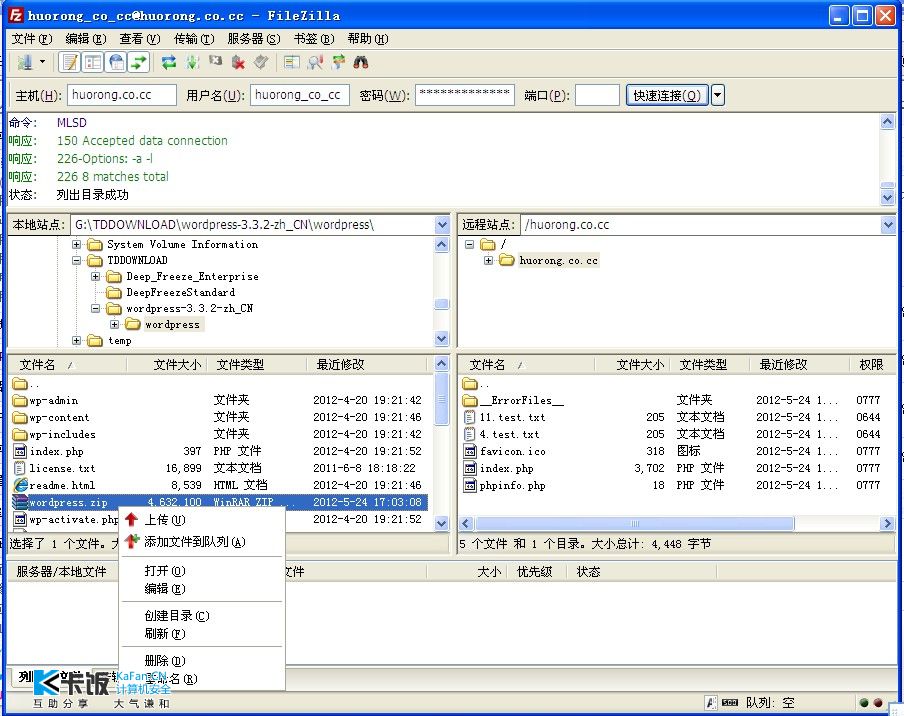The height and width of the screenshot is (716, 904).
Task: Search files with the binoculars icon
Action: click(x=361, y=62)
